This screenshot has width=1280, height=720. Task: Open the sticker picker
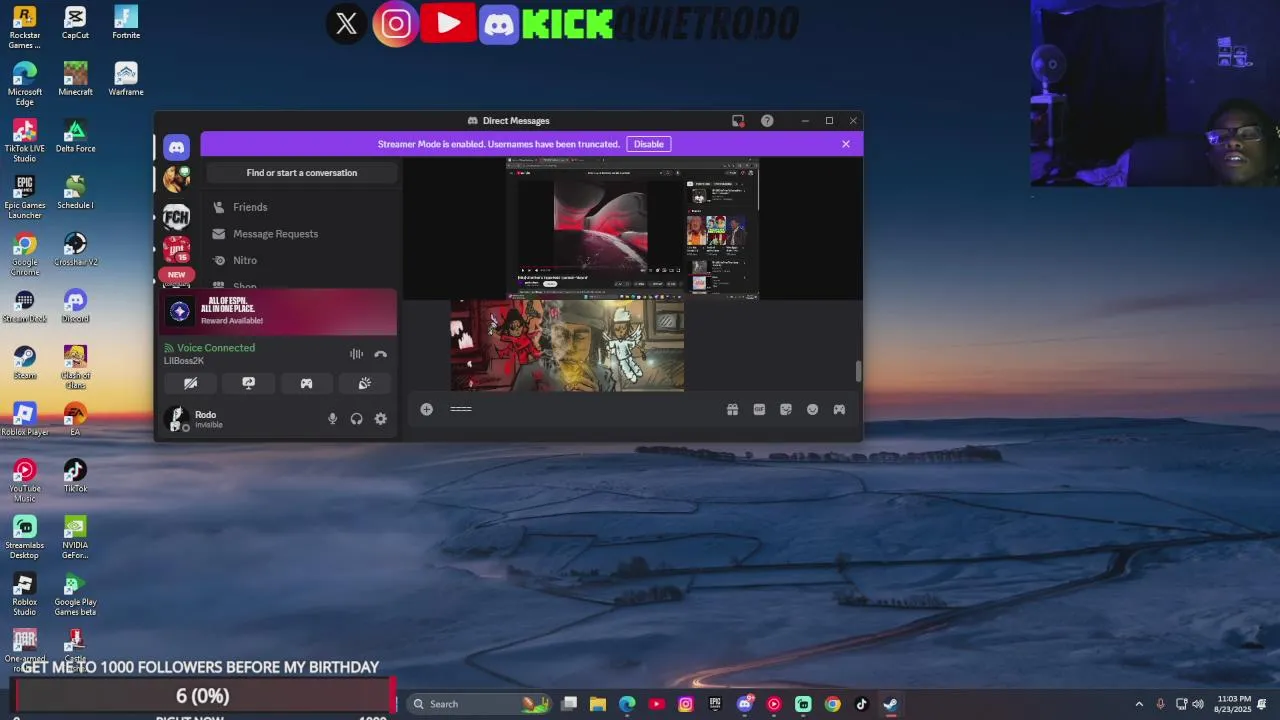786,409
